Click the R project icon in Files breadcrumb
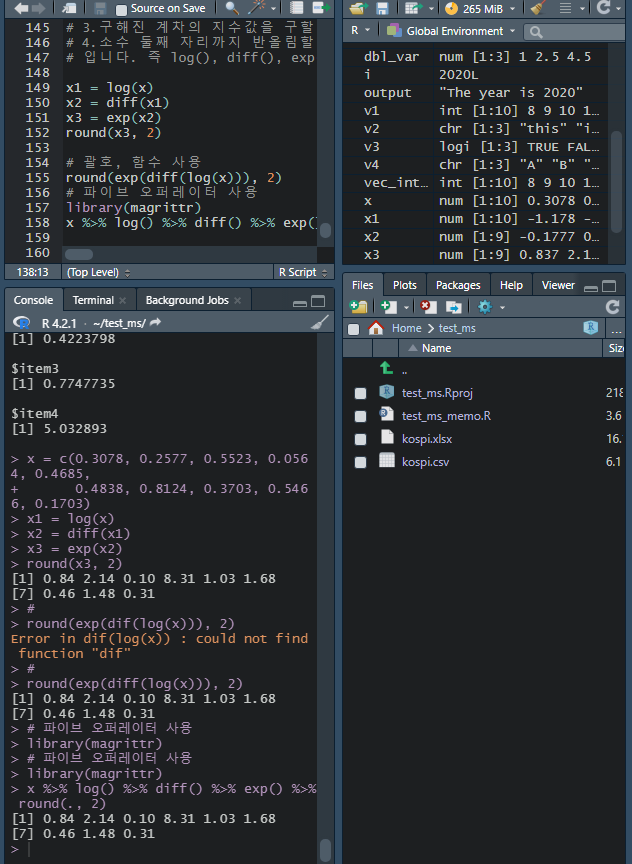632x864 pixels. click(x=591, y=327)
